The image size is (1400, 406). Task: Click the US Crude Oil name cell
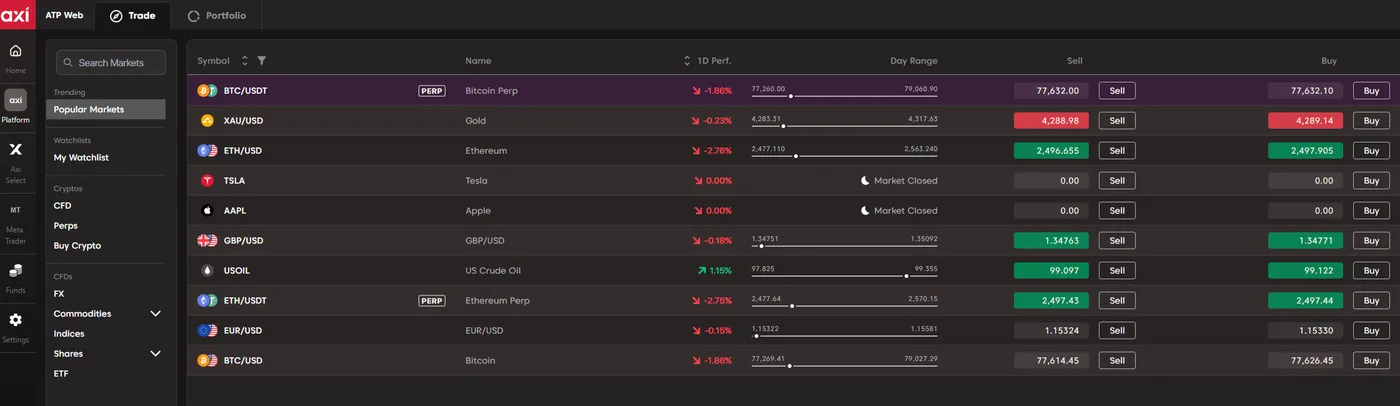[x=493, y=270]
